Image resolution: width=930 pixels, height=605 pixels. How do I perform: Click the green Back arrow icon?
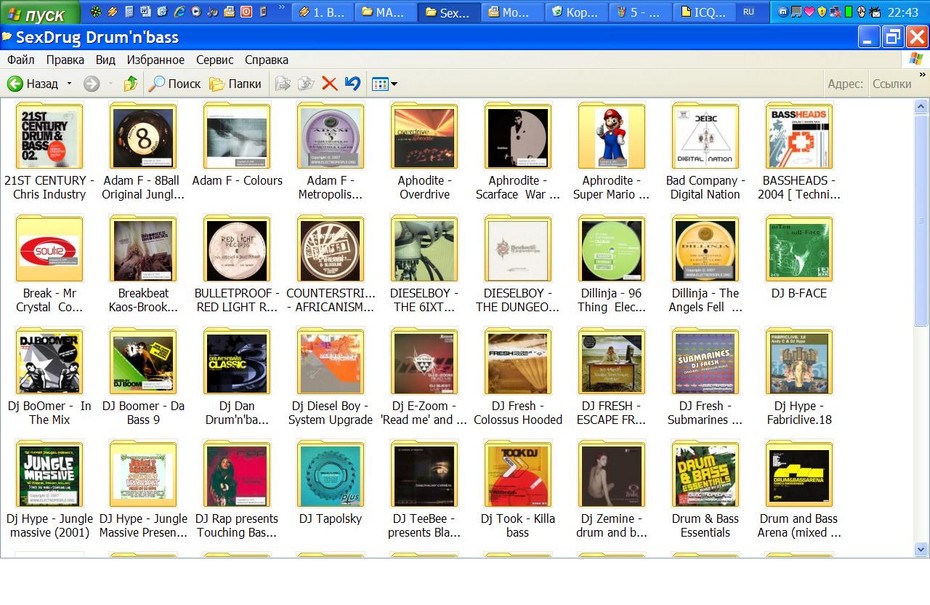tap(15, 84)
